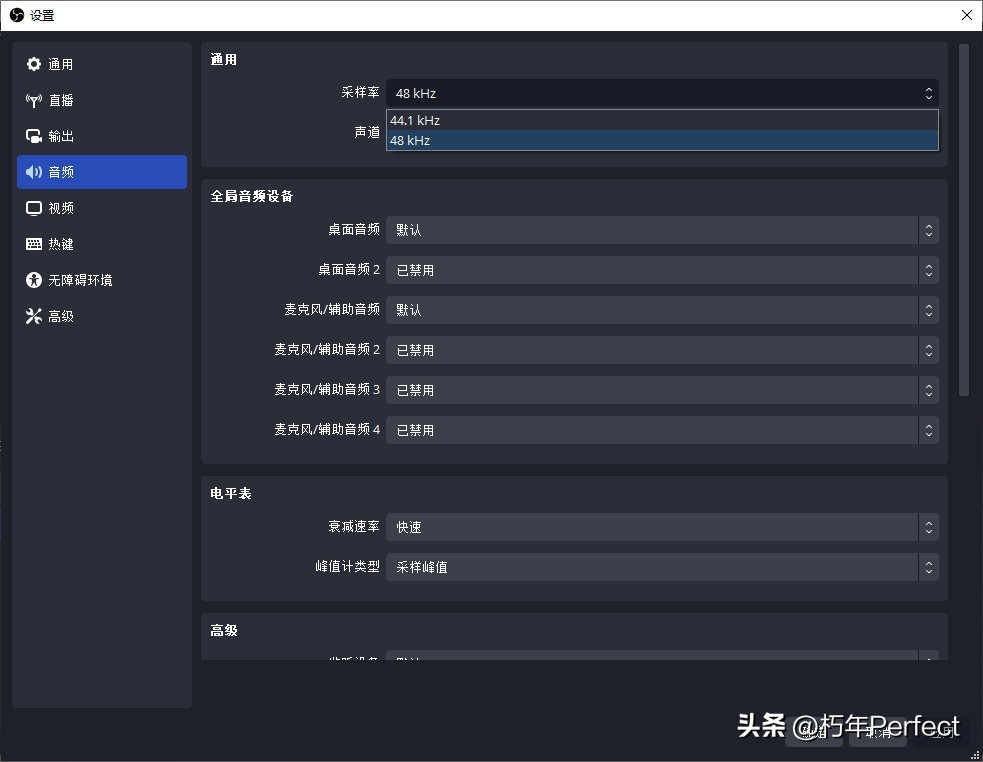Screen dimensions: 983x762
Task: Open the 麦克风/辅助音频 2 dropdown
Action: pyautogui.click(x=660, y=350)
